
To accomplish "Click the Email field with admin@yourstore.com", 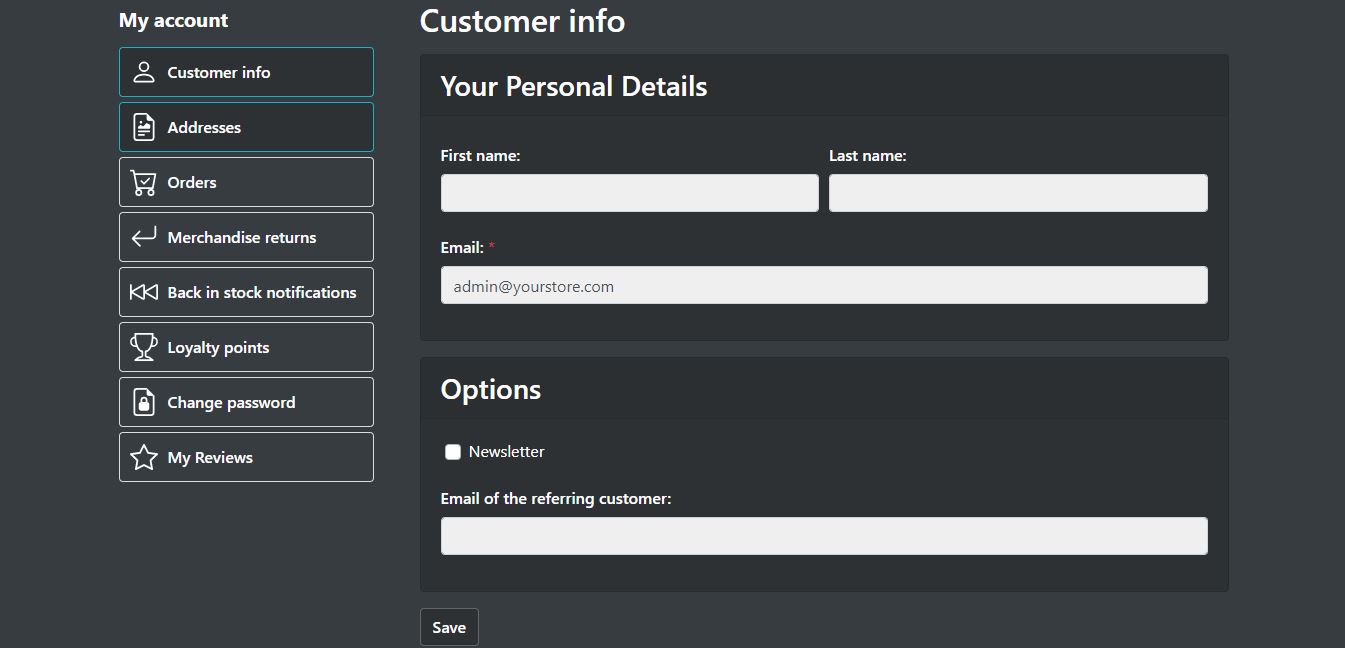I will coord(824,285).
